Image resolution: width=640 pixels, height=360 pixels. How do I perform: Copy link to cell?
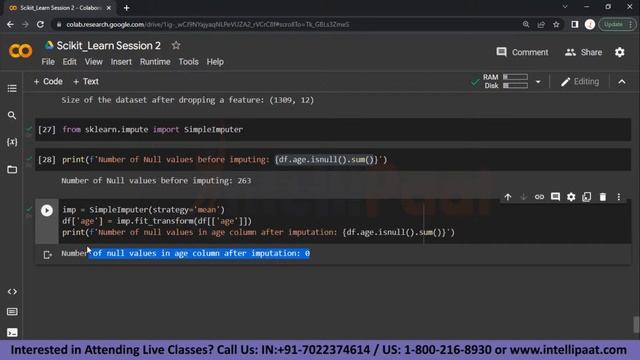coord(539,197)
